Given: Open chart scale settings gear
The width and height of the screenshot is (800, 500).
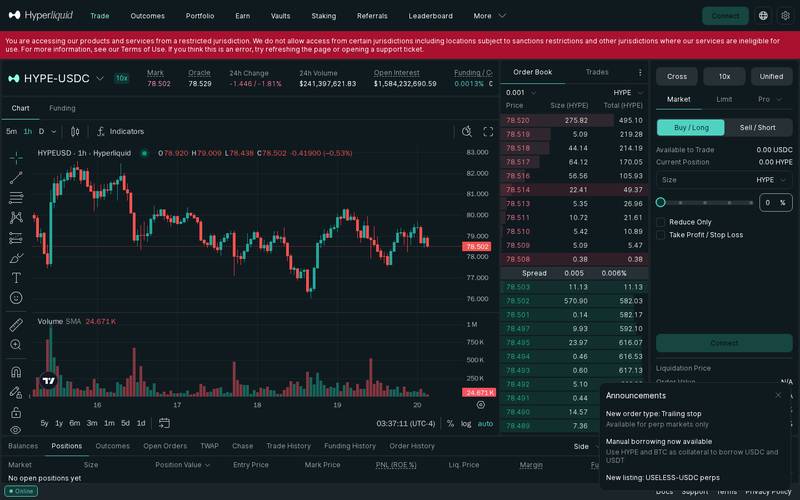Looking at the screenshot, I should point(481,405).
